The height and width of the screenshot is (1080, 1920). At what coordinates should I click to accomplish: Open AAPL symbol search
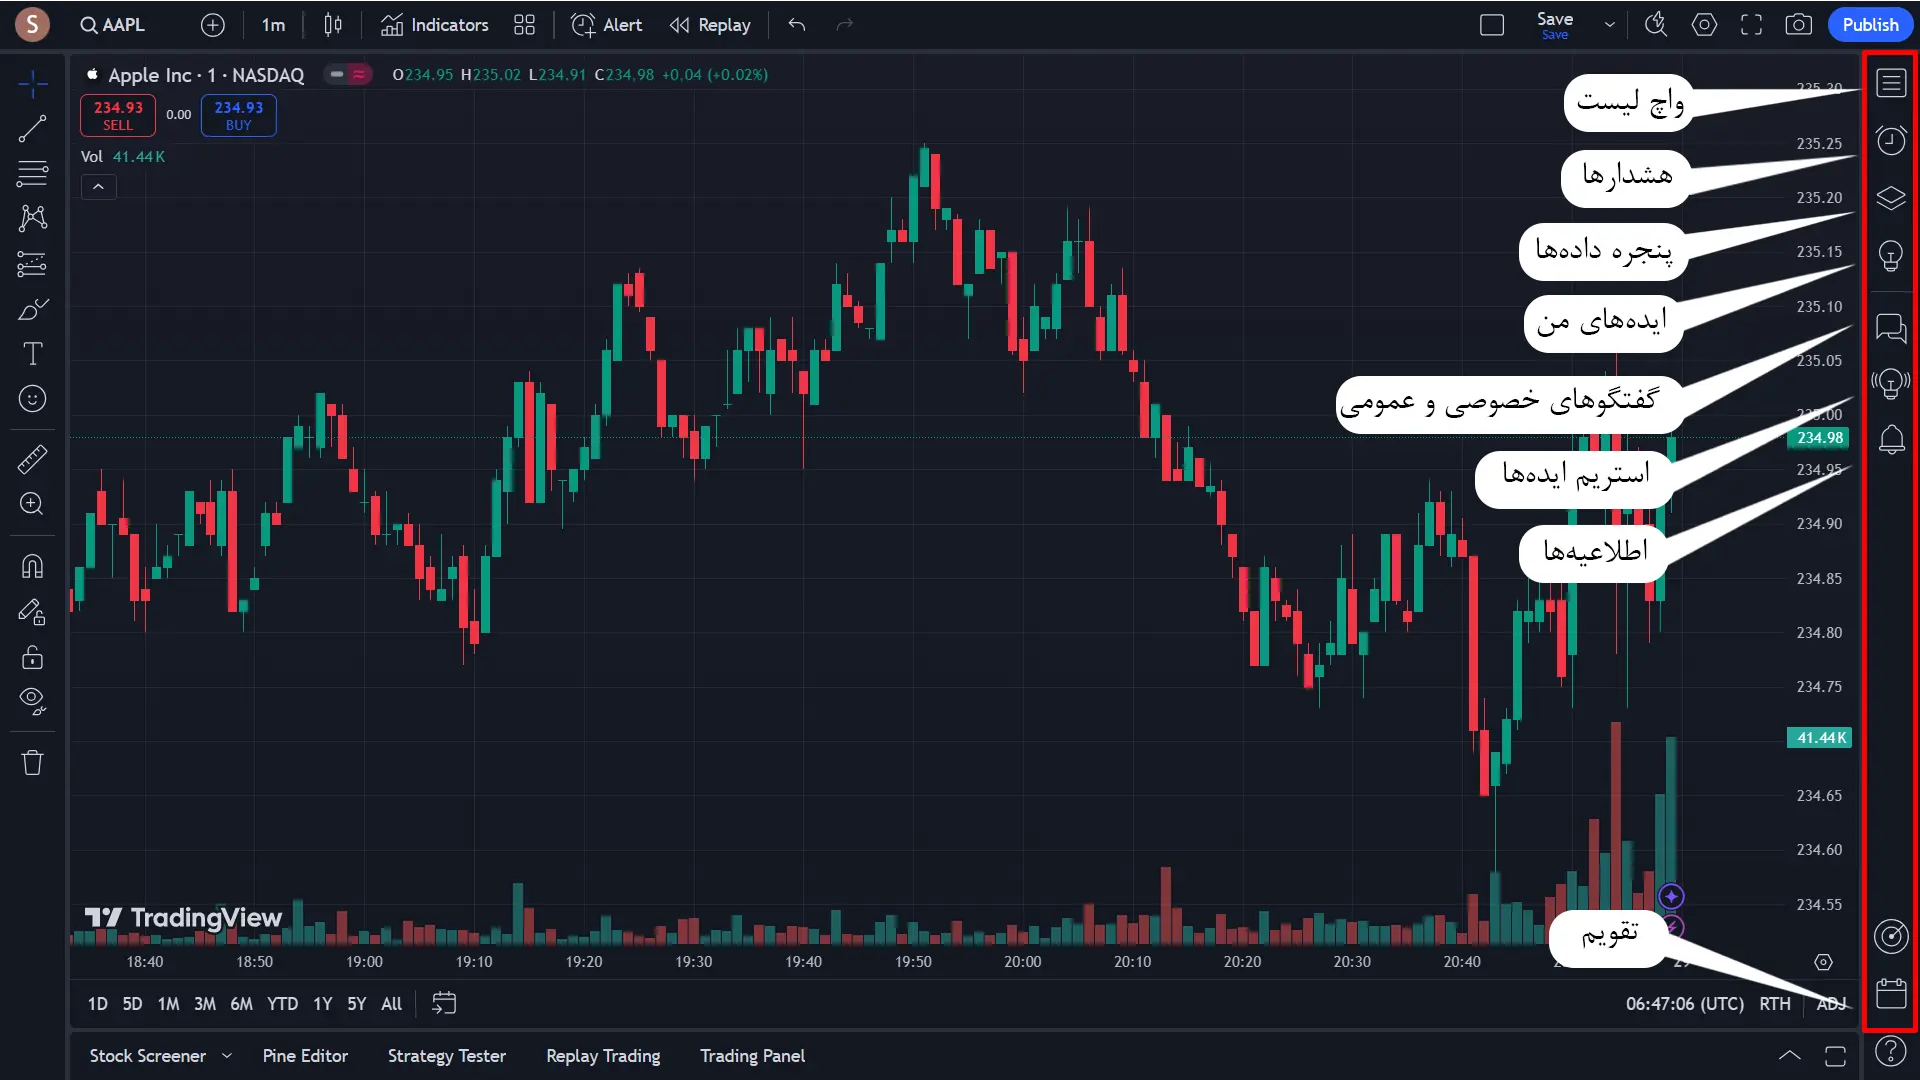(113, 25)
